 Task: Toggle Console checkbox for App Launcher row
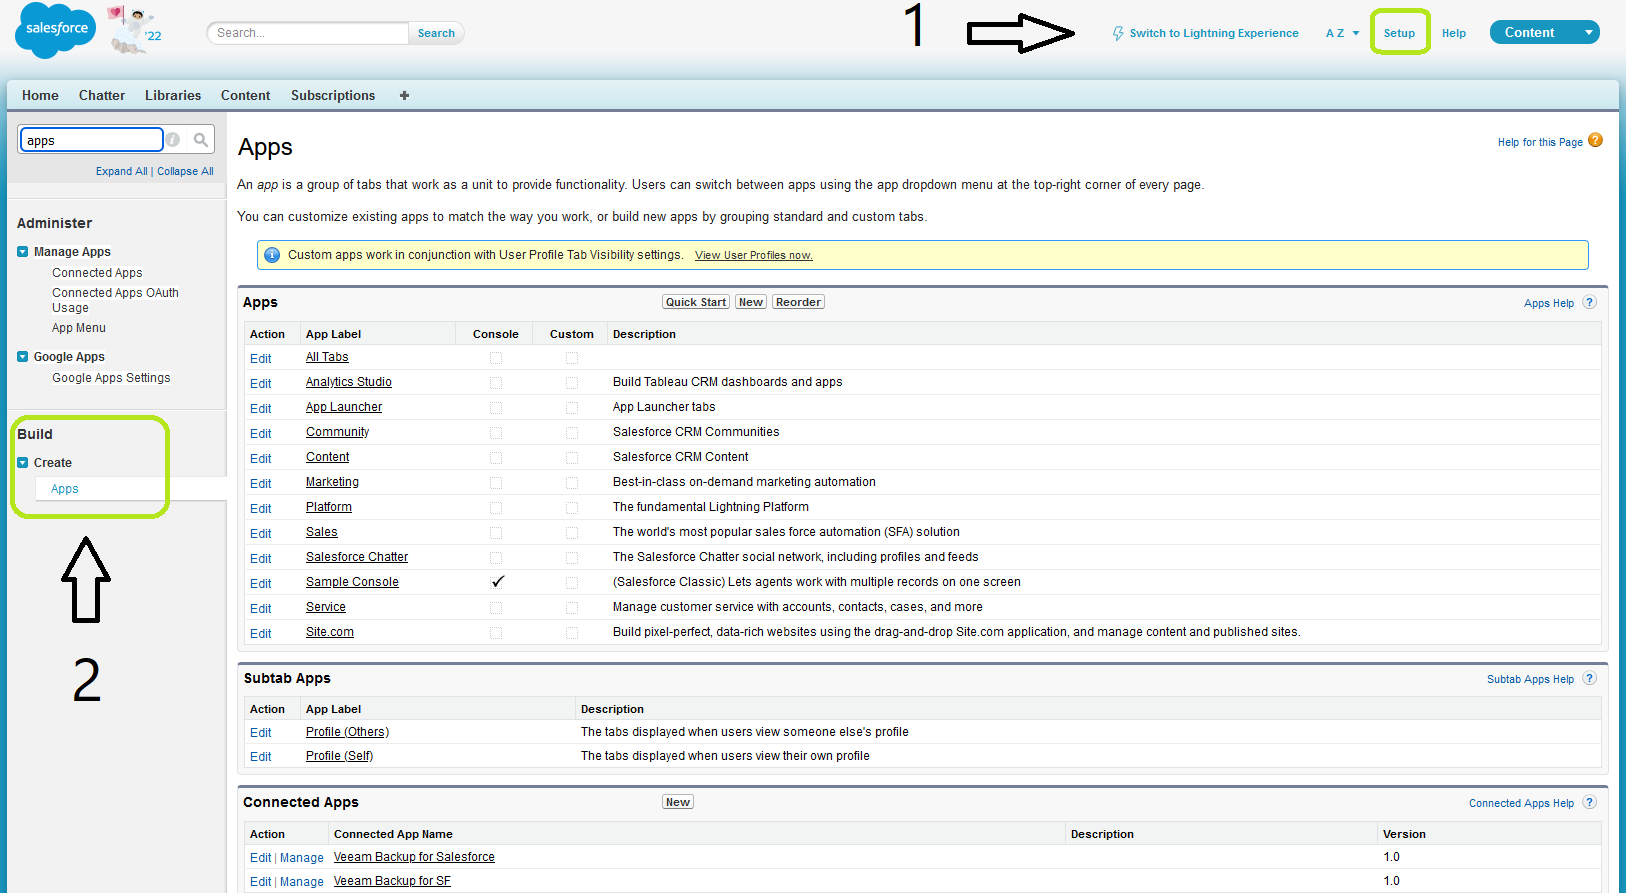[x=496, y=408]
